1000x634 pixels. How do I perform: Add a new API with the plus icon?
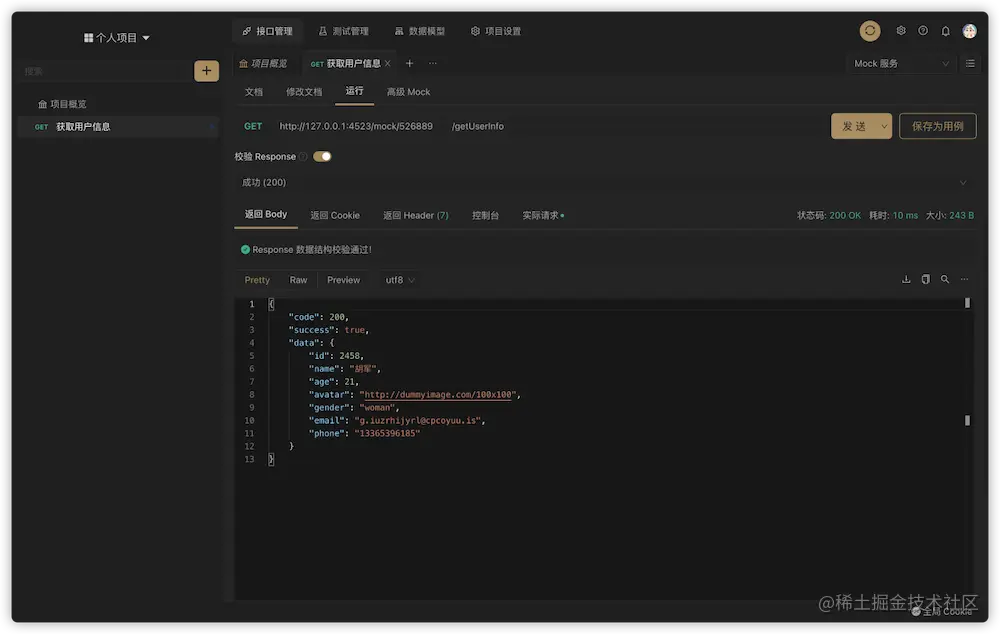(206, 71)
